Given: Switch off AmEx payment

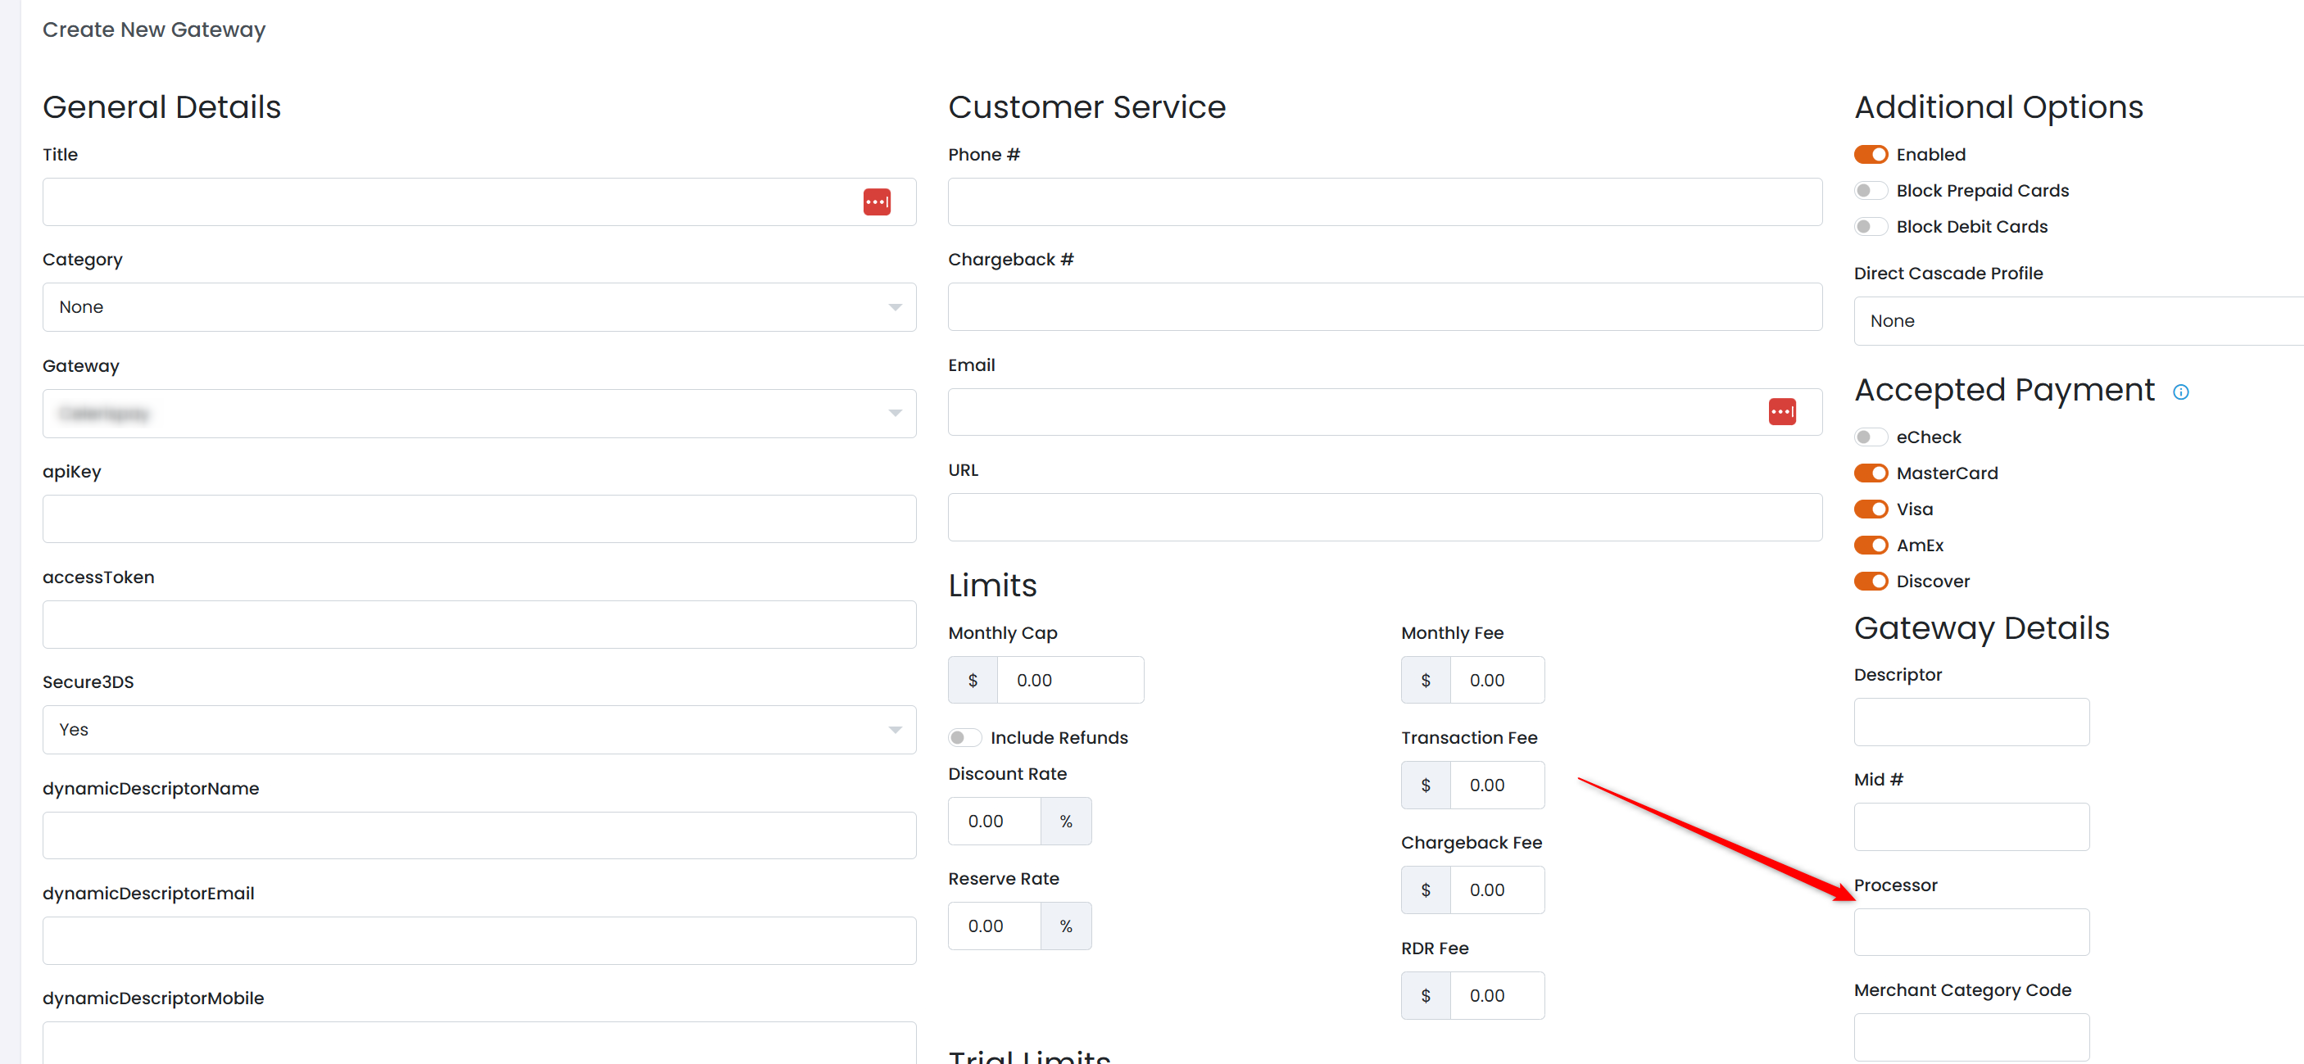Looking at the screenshot, I should [x=1871, y=545].
